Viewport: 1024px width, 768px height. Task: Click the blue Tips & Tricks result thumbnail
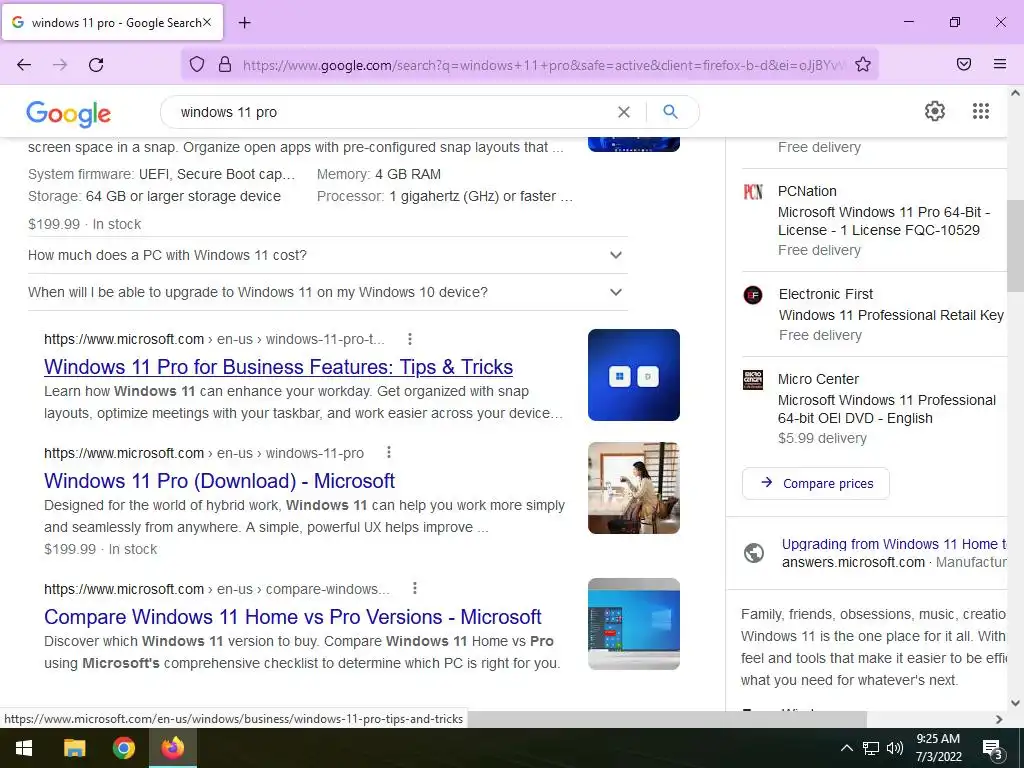[633, 375]
